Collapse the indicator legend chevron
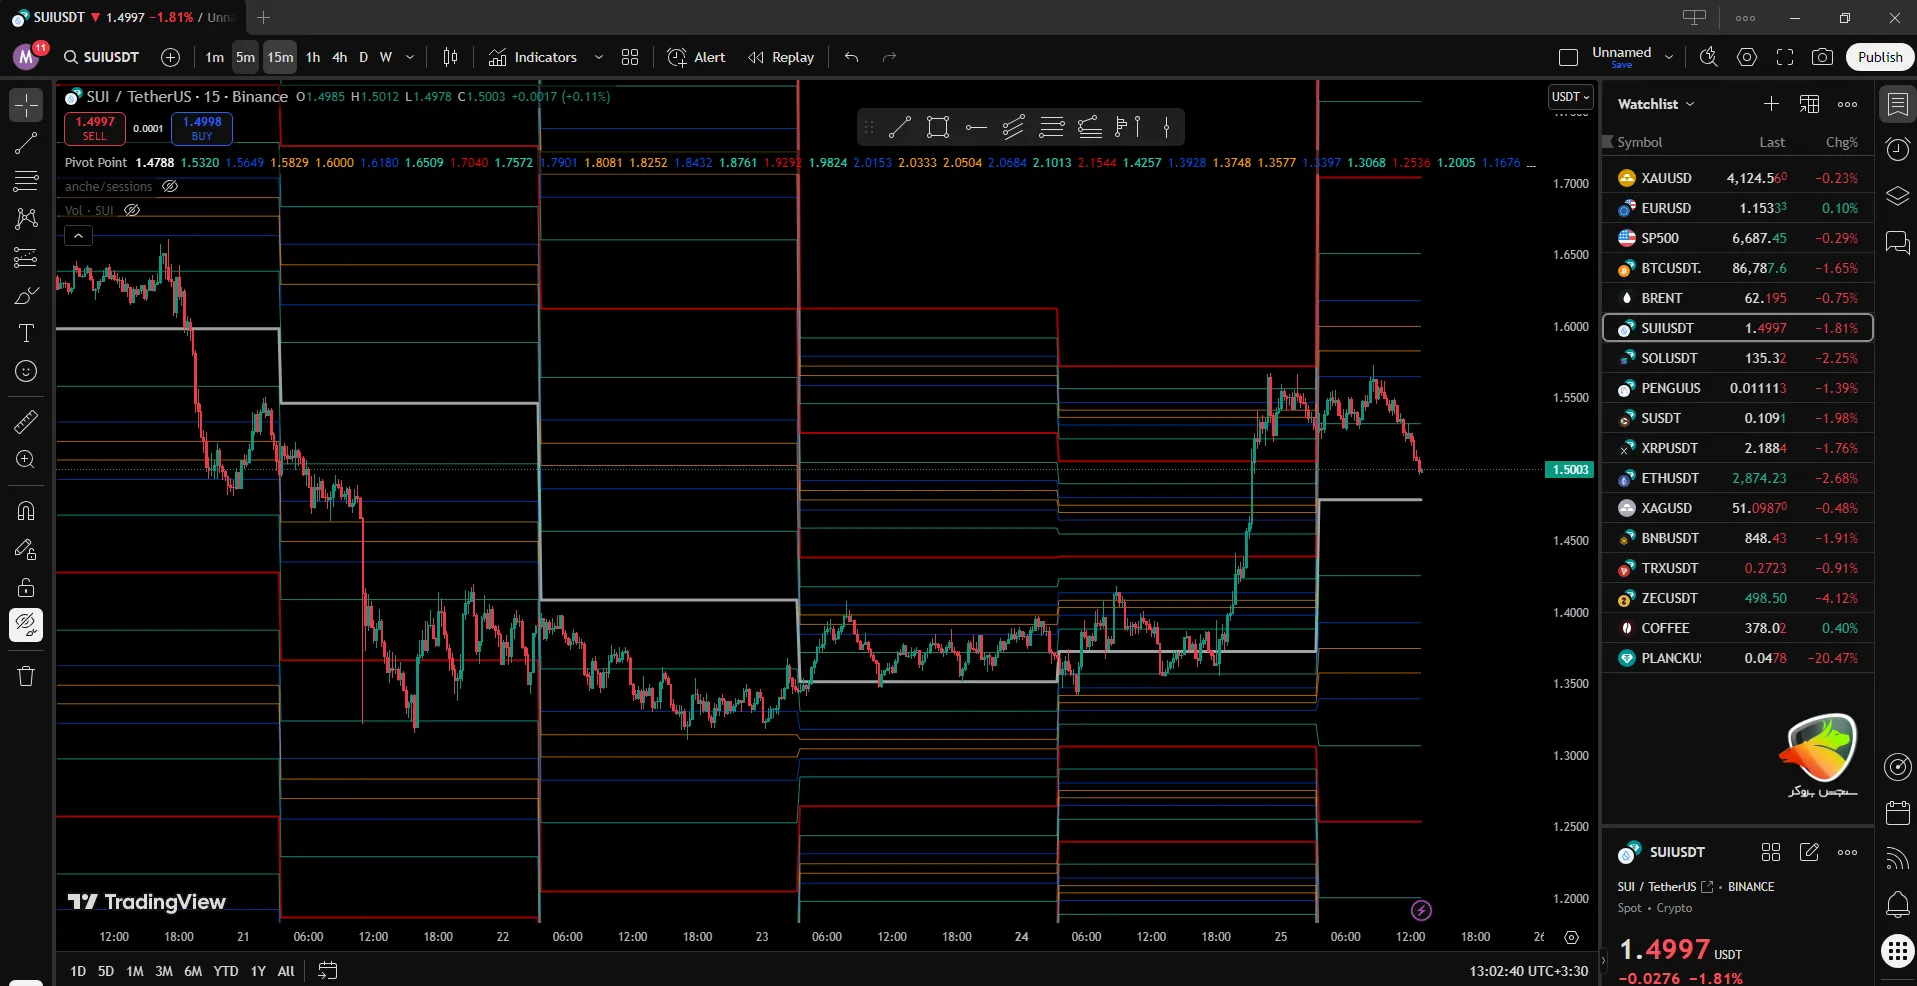Screen dimensions: 1917x986 coord(78,236)
